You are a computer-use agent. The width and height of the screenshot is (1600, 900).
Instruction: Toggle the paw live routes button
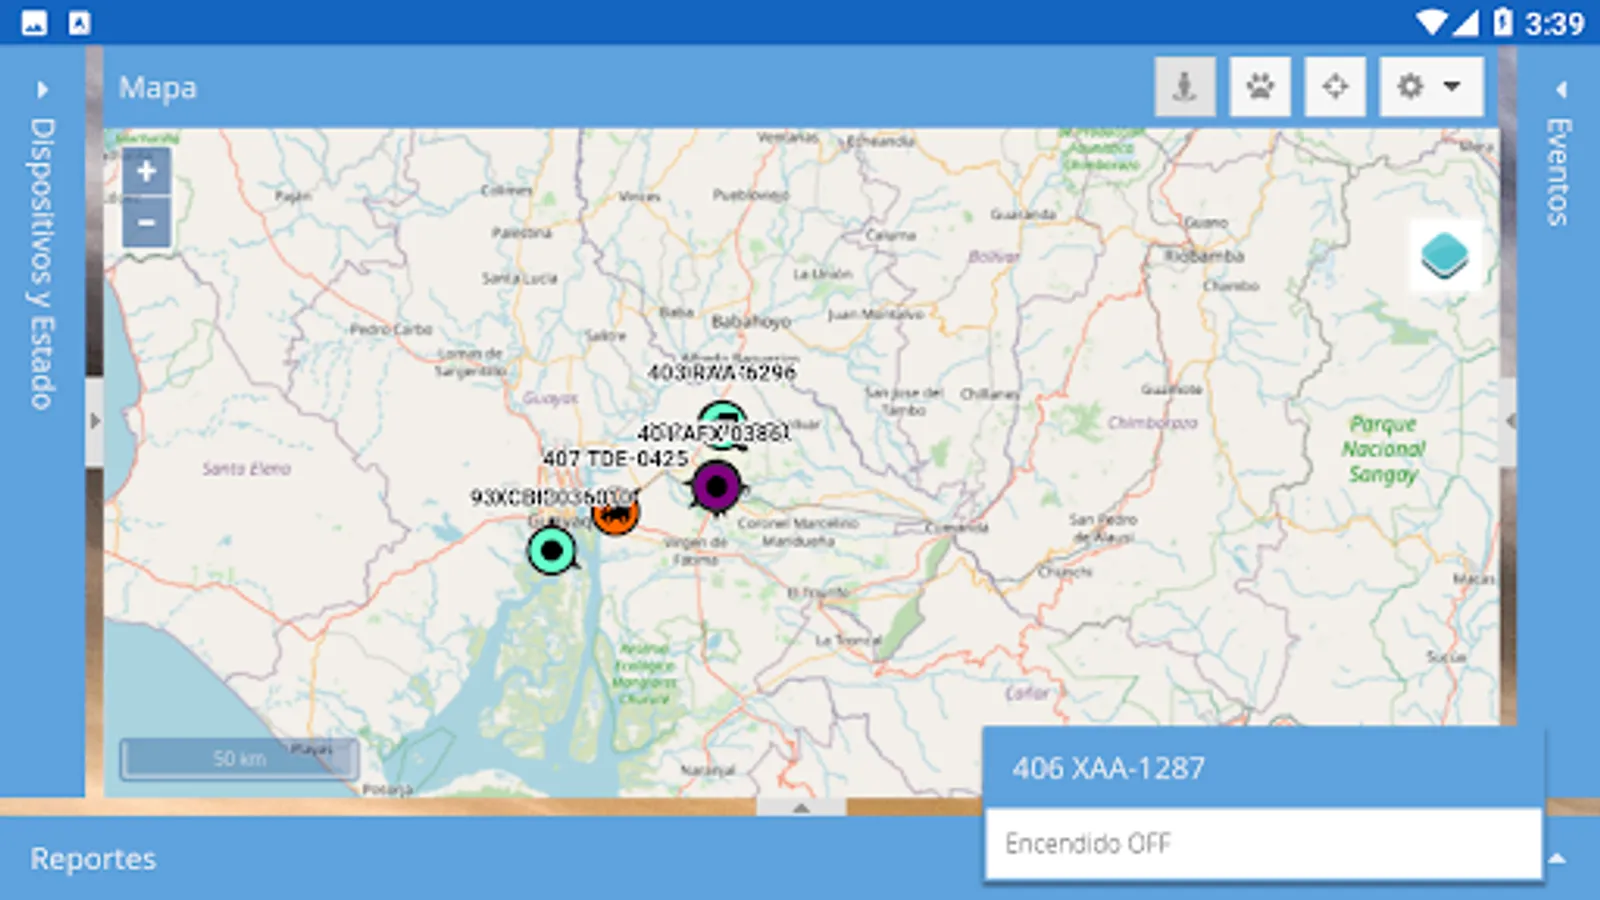pyautogui.click(x=1260, y=87)
